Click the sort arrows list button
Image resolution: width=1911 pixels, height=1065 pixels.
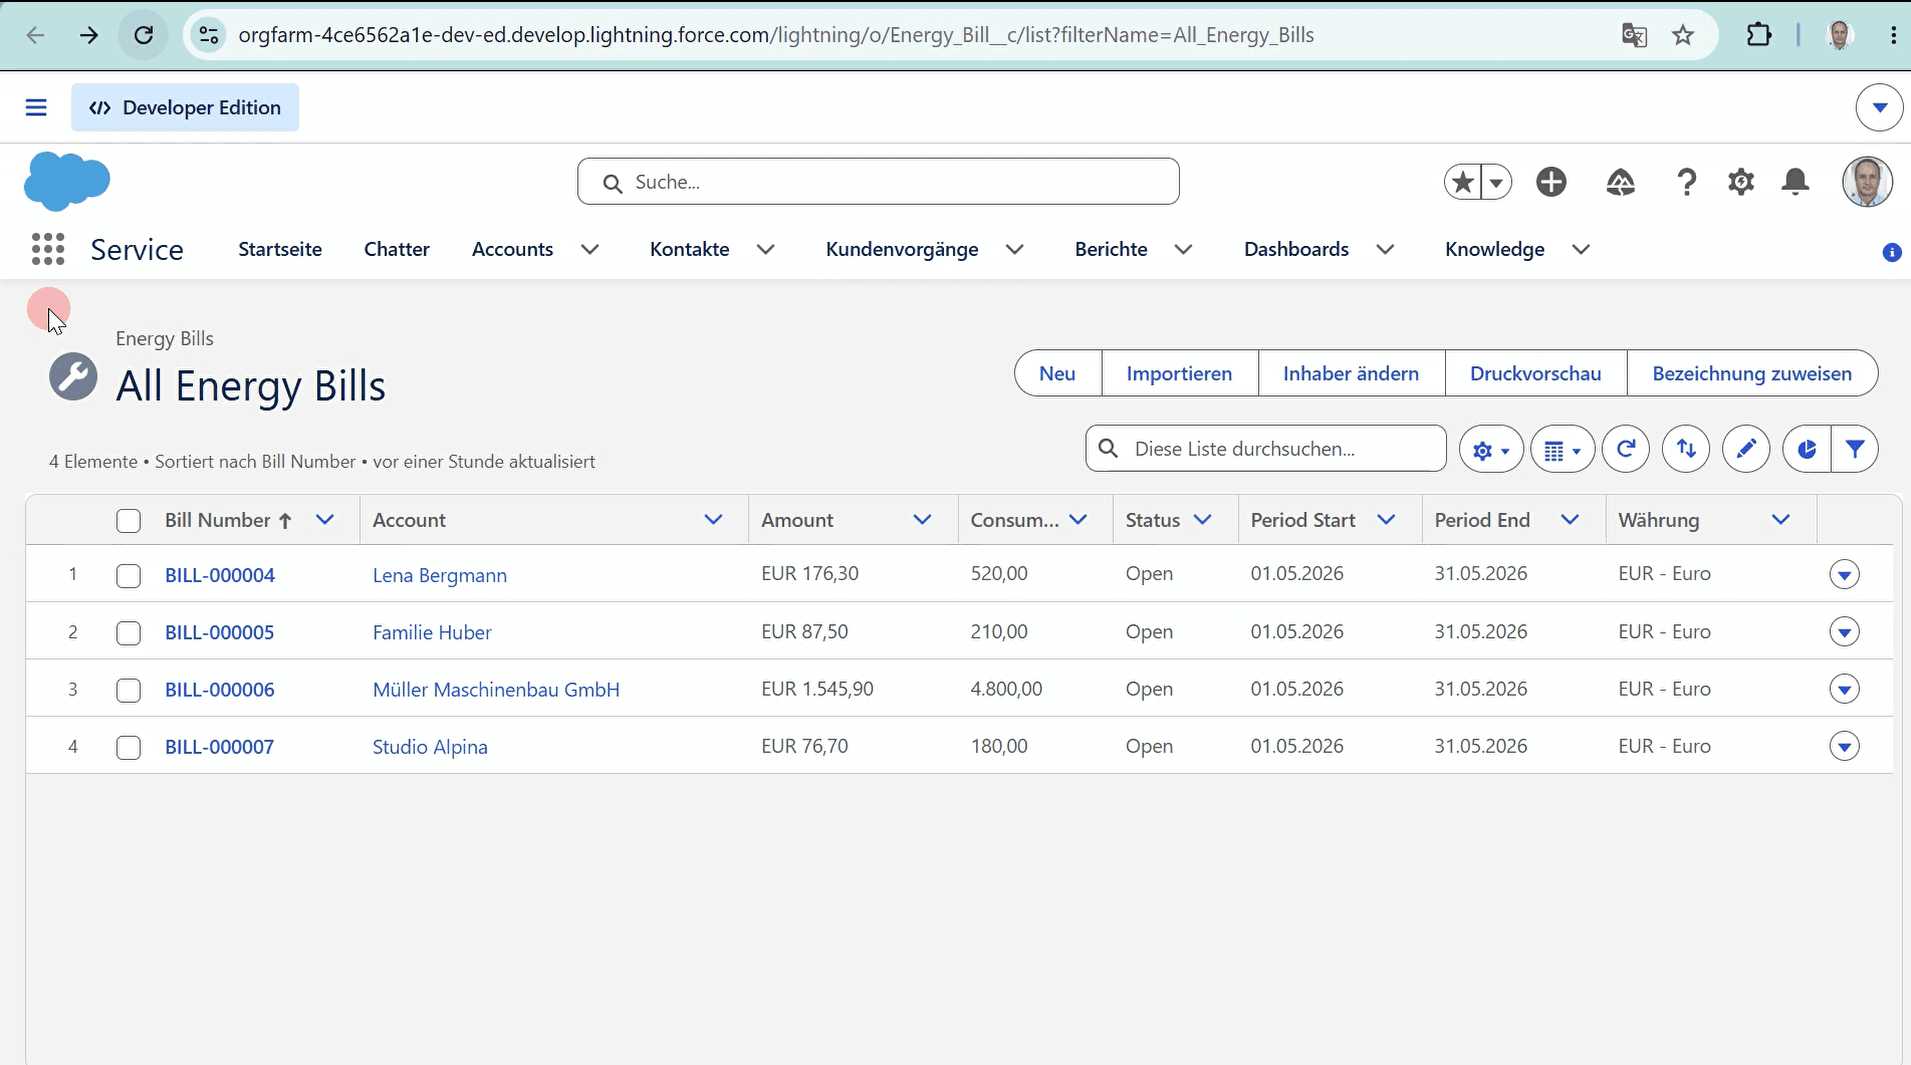tap(1686, 449)
